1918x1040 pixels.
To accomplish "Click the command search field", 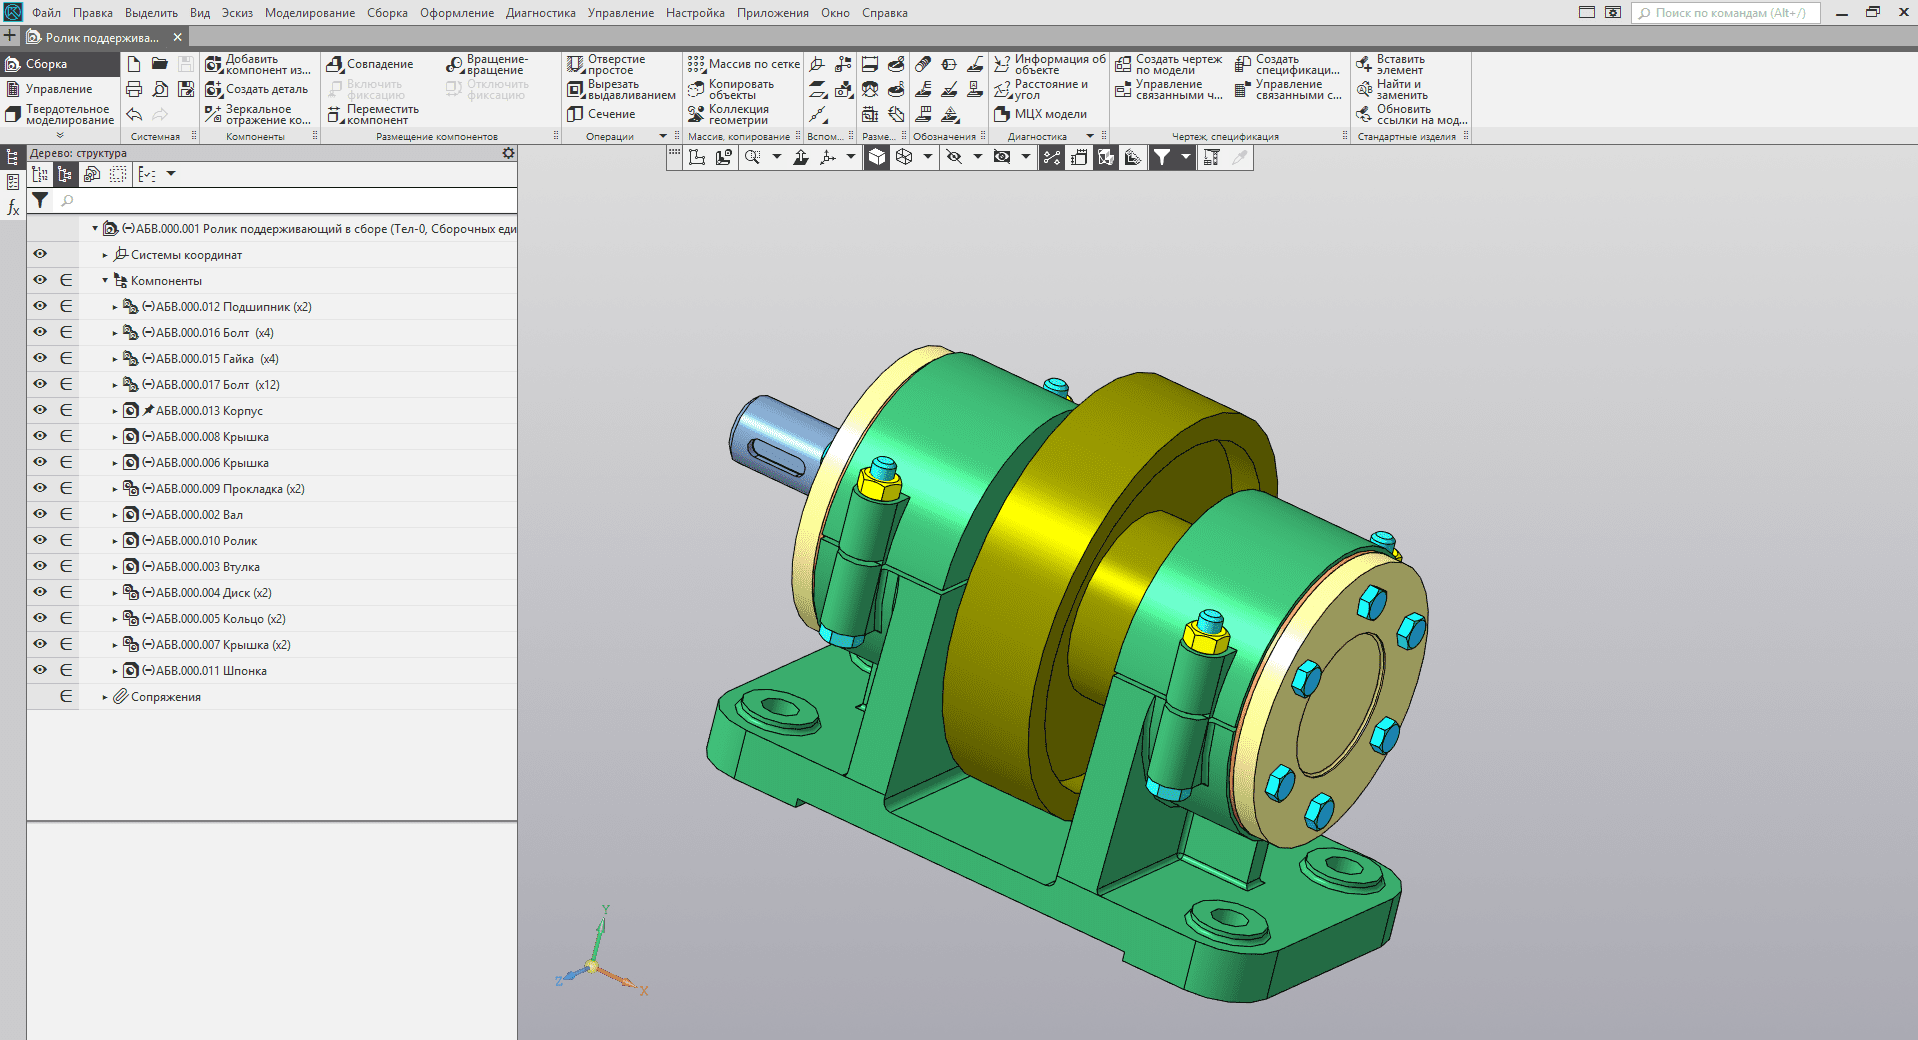I will click(1727, 13).
